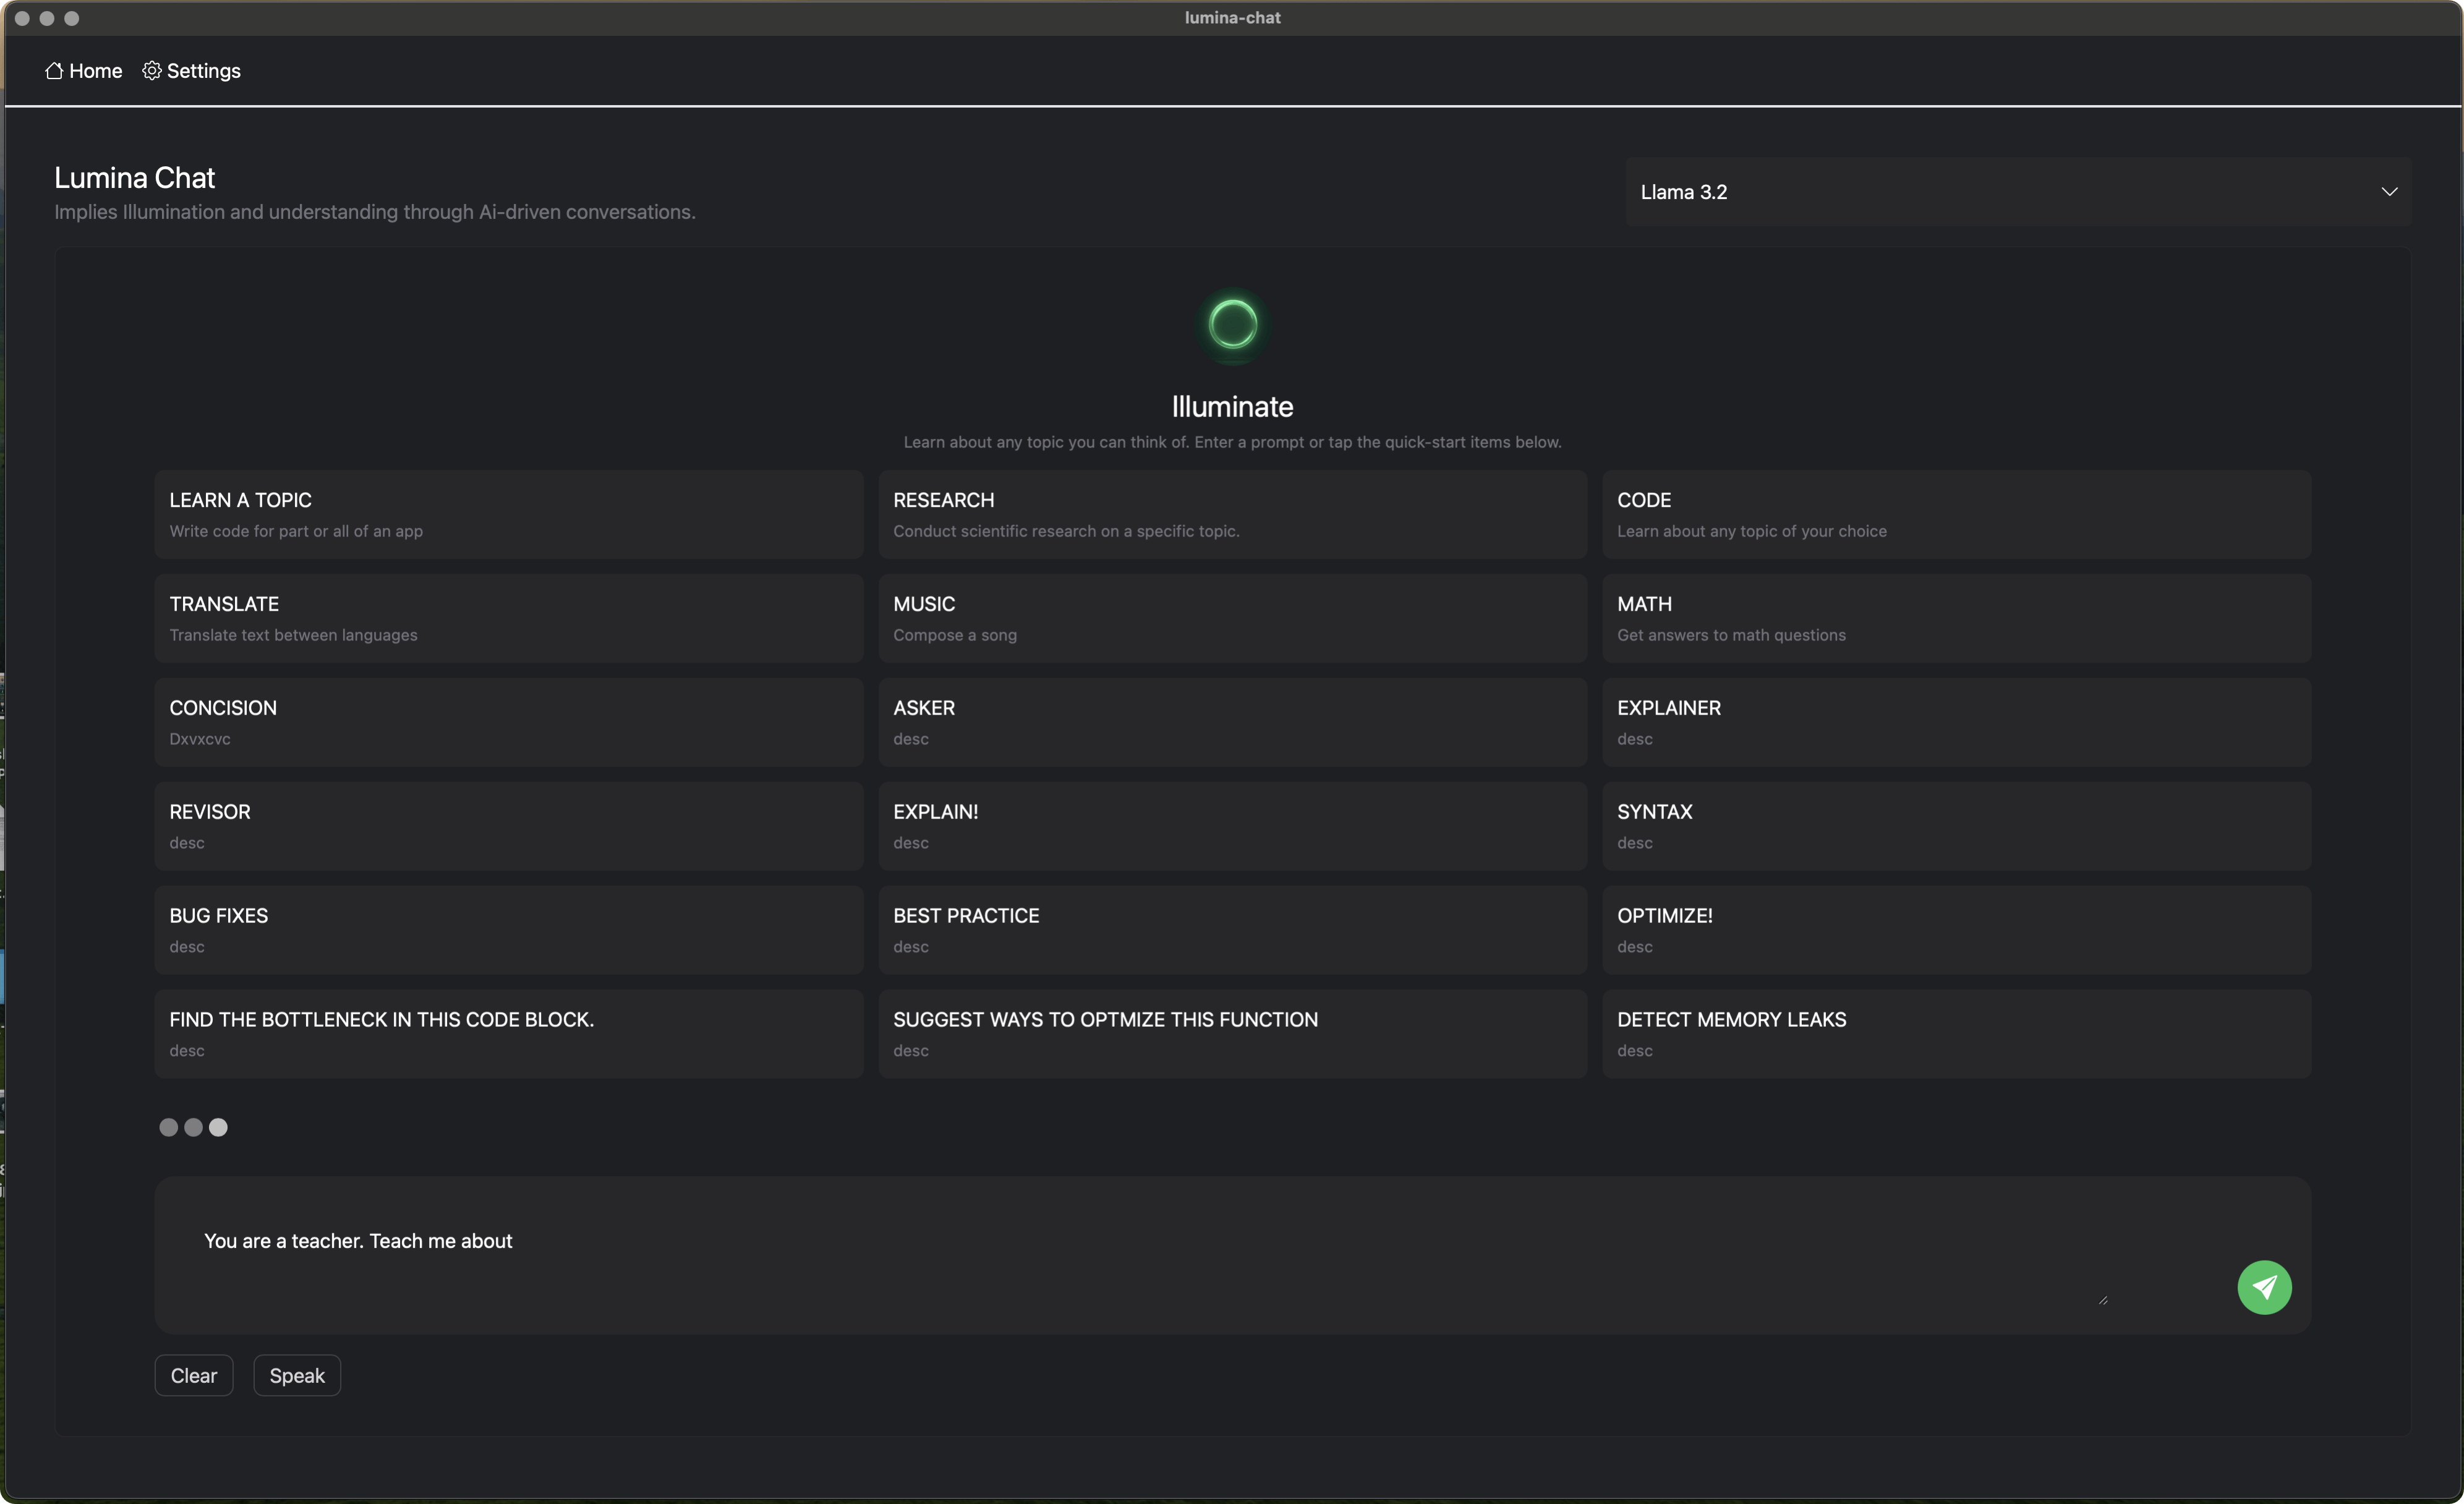Select the BEST PRACTICE card
Viewport: 2464px width, 1504px height.
click(1232, 930)
